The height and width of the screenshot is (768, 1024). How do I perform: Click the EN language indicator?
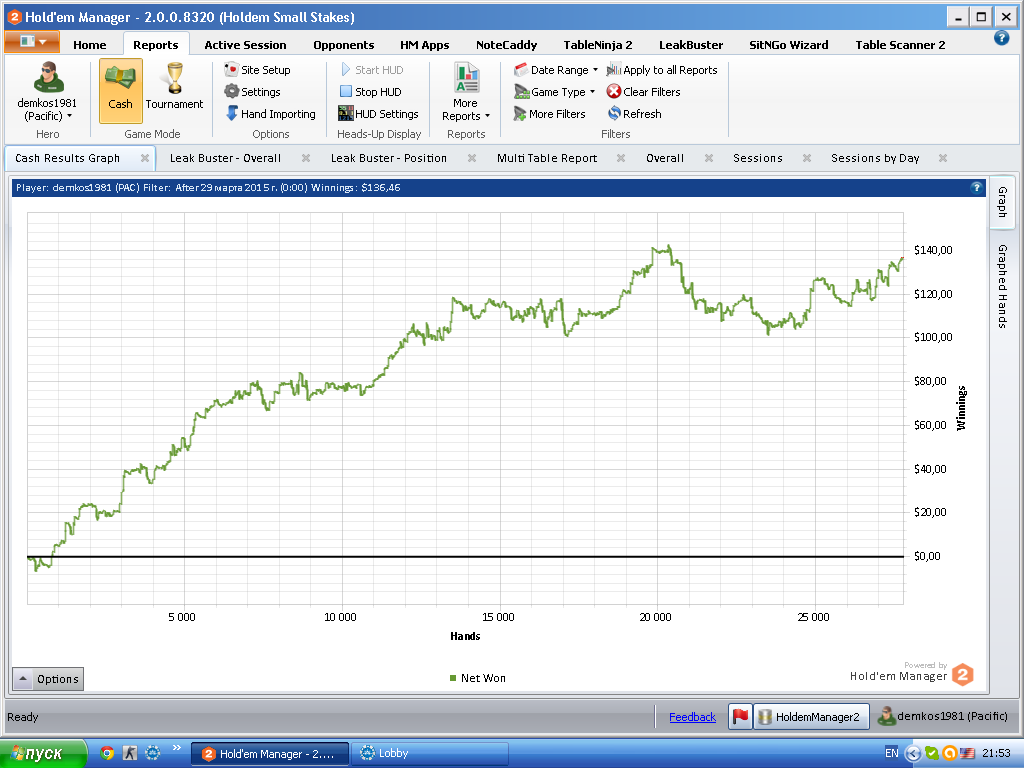point(891,753)
